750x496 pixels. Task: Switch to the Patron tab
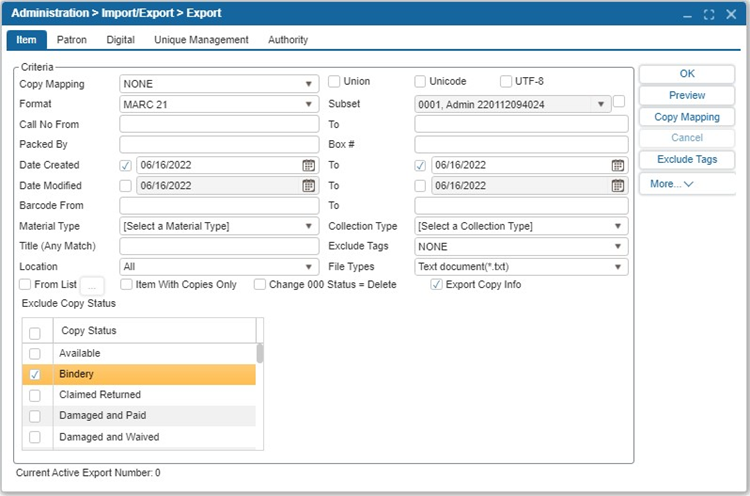(72, 40)
